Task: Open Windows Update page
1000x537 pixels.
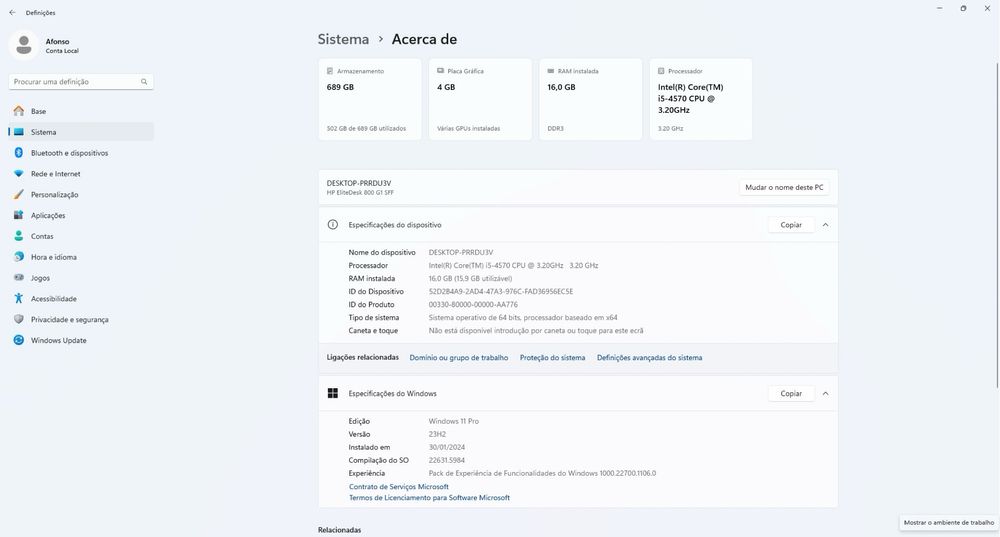Action: pyautogui.click(x=58, y=340)
